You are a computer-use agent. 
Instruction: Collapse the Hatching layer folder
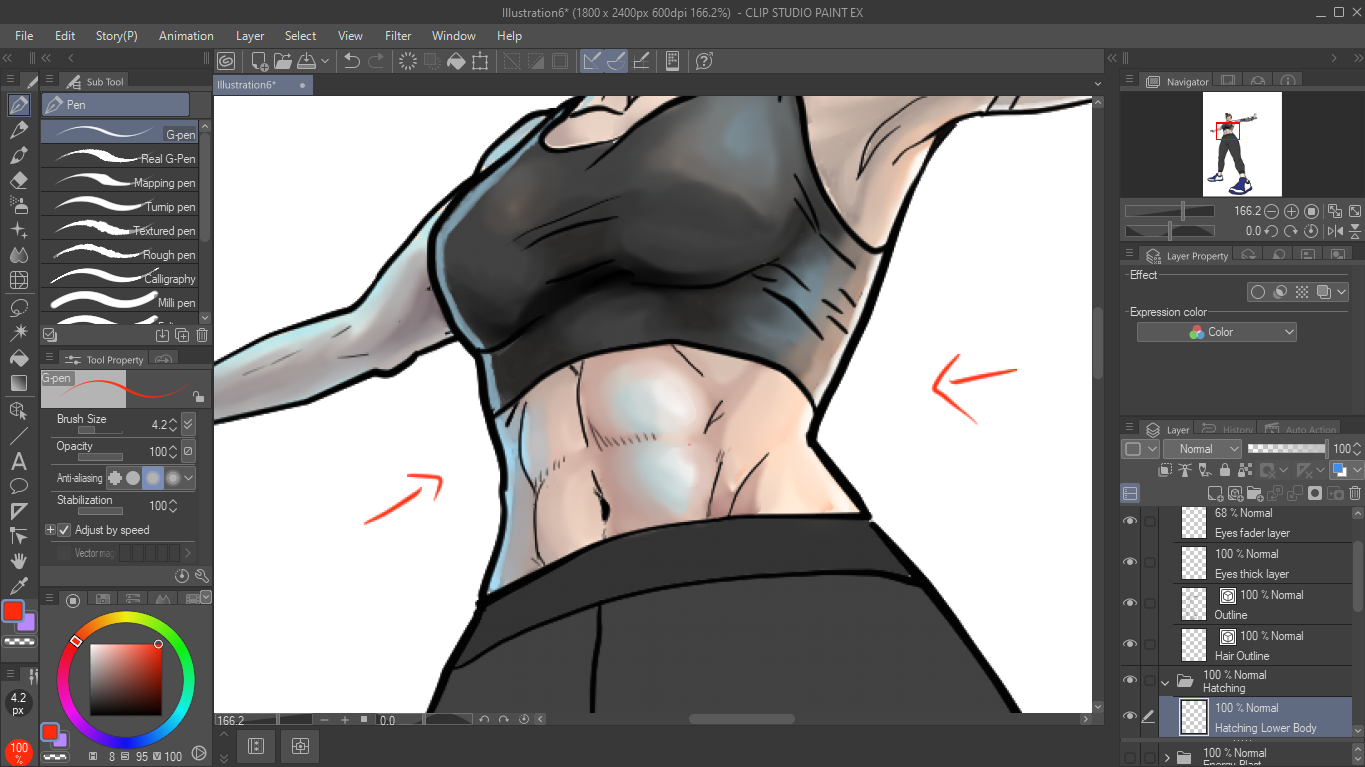tap(1165, 683)
